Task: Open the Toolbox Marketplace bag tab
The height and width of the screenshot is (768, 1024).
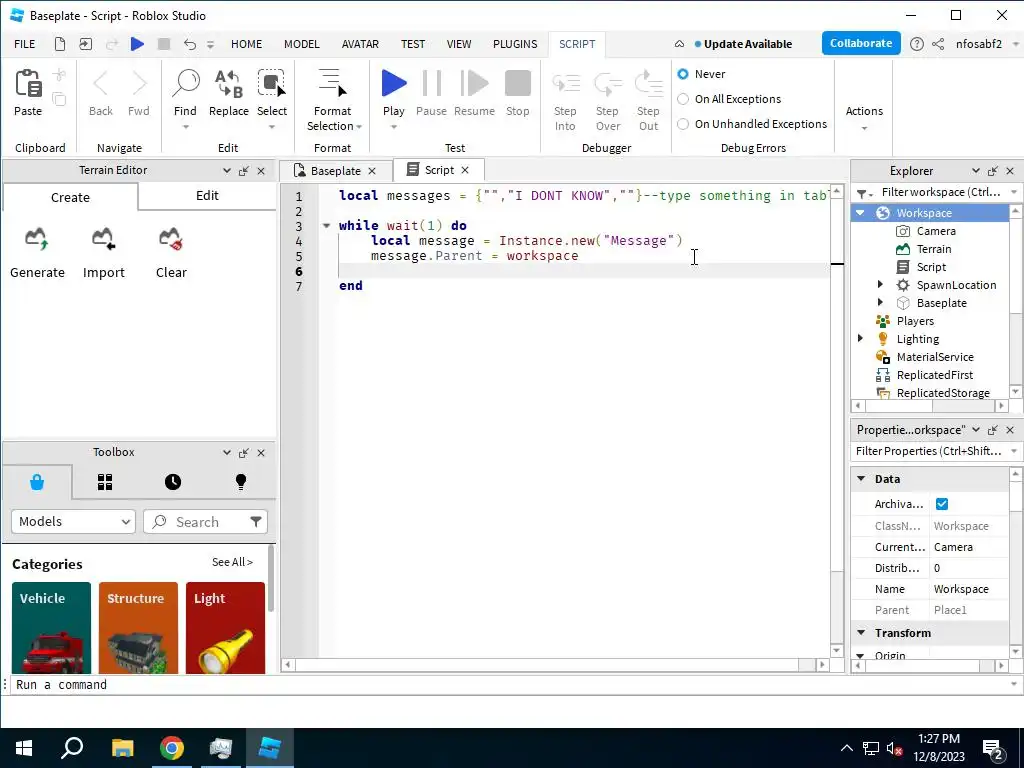Action: (x=37, y=482)
